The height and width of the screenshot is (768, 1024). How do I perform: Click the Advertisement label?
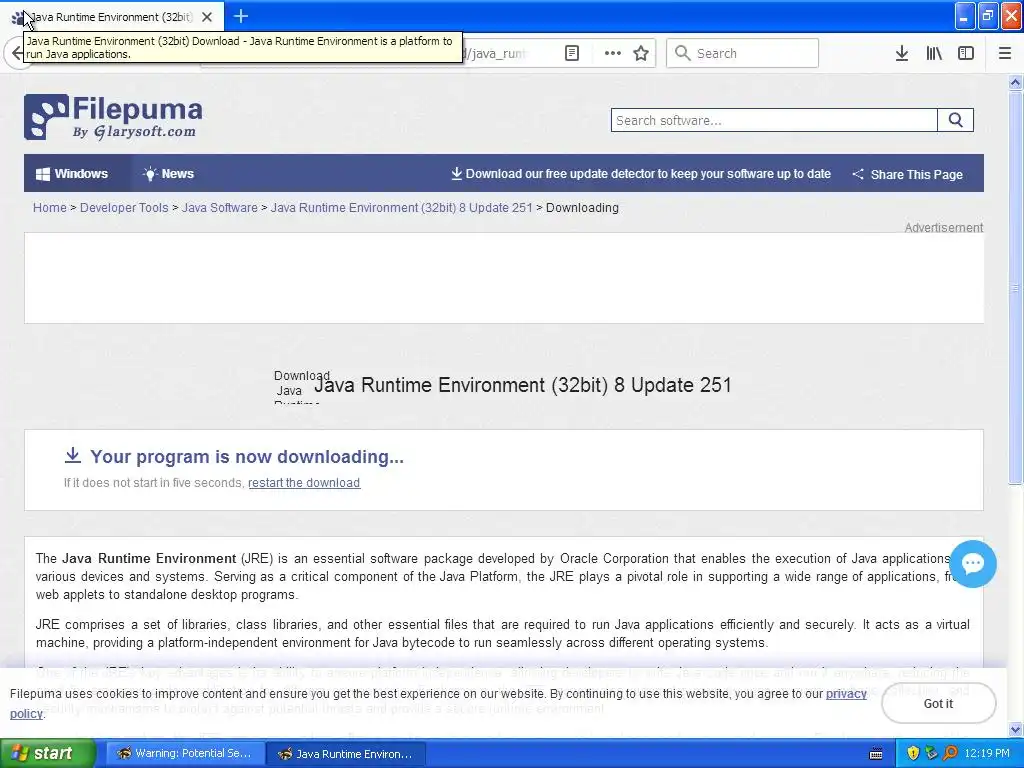point(943,227)
